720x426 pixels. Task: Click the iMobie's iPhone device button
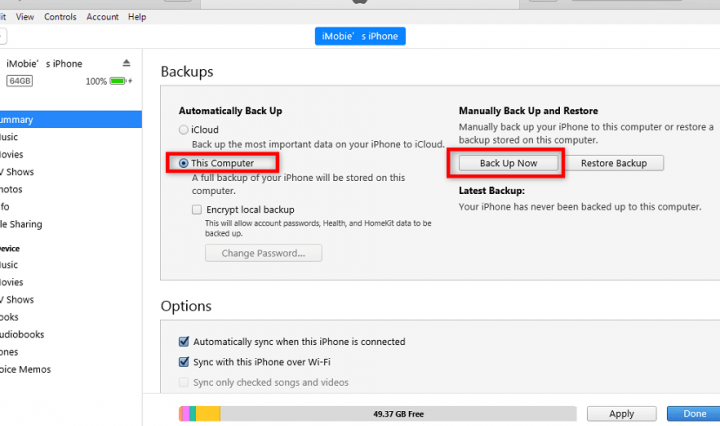pyautogui.click(x=360, y=36)
